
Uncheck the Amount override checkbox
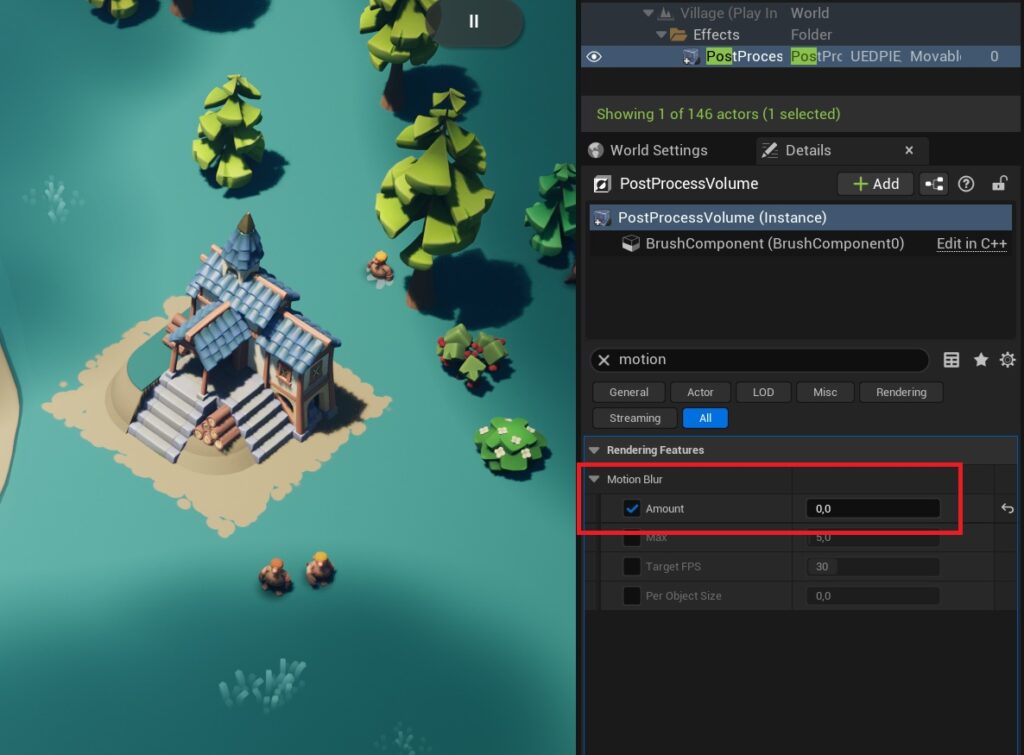point(632,509)
